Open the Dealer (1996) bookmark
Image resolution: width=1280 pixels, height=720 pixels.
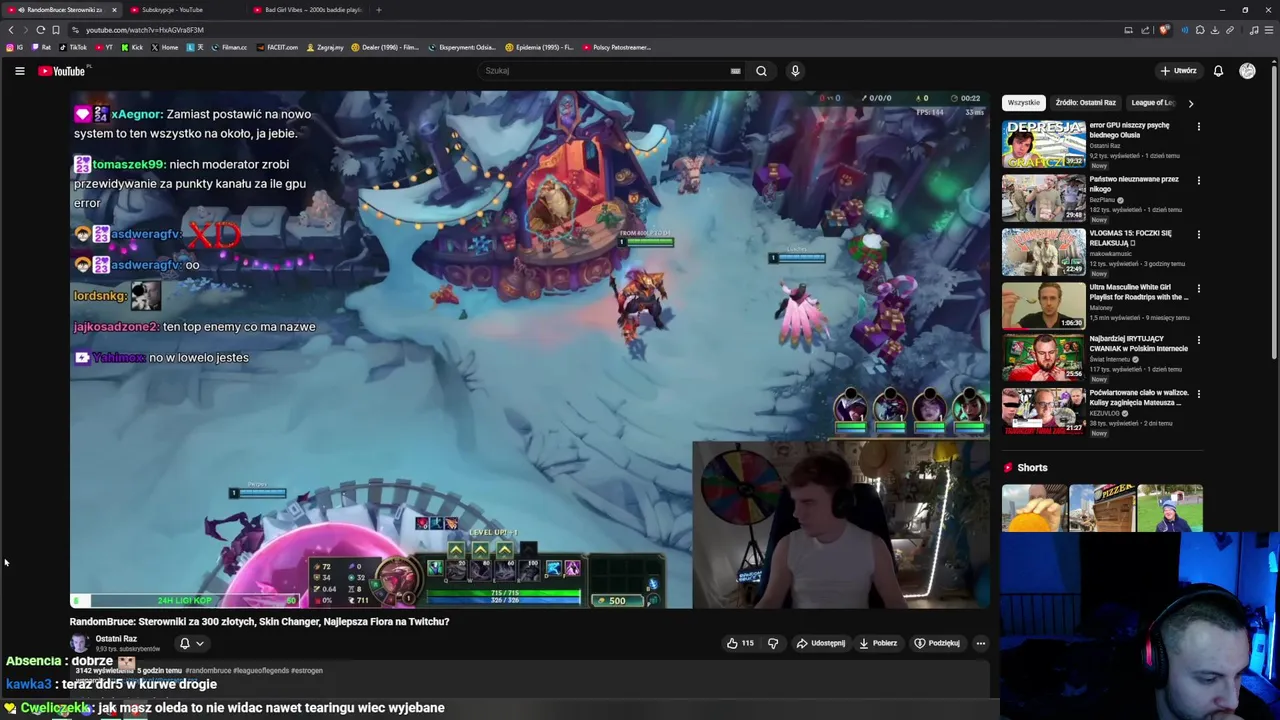[x=385, y=47]
